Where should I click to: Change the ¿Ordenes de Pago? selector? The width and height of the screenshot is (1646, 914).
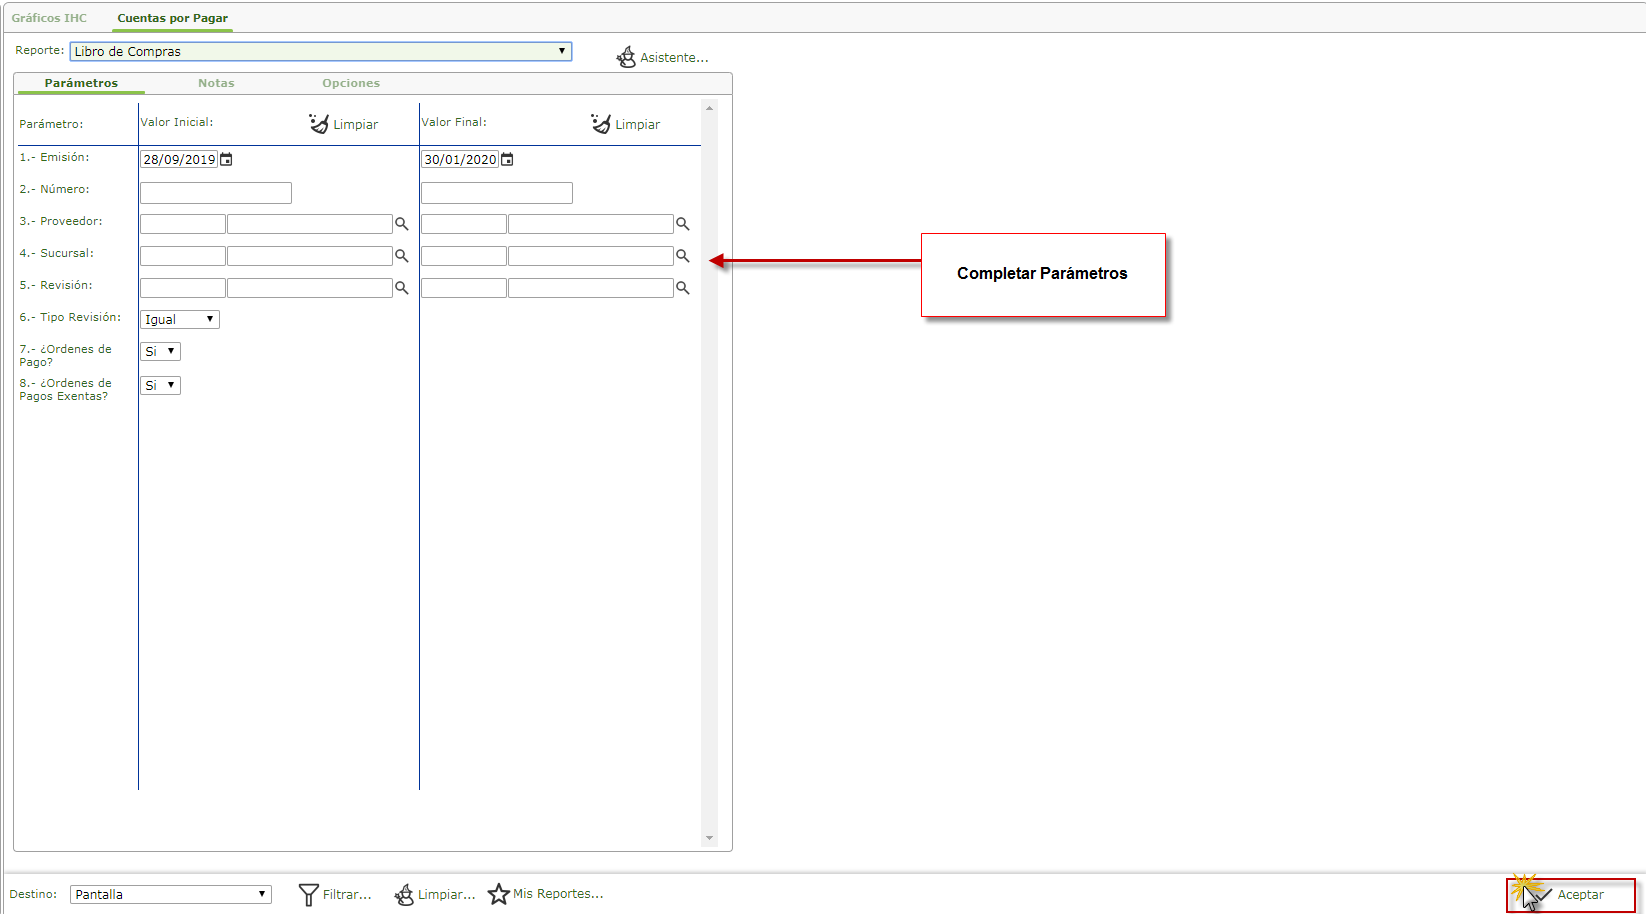pos(160,352)
